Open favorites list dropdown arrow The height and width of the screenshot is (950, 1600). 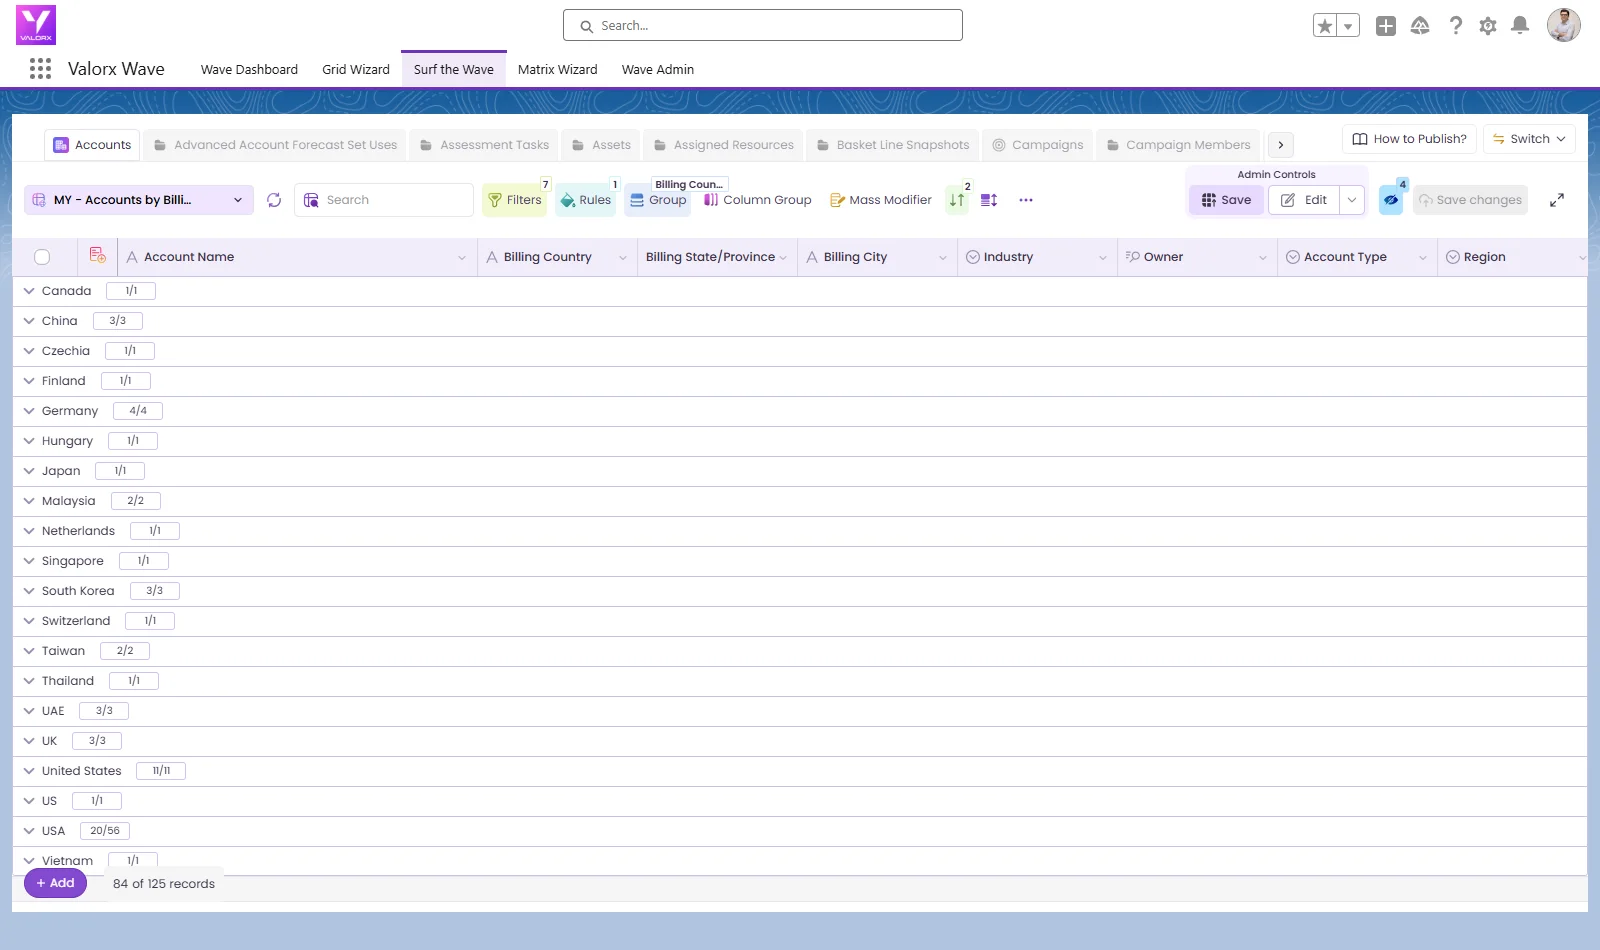click(x=1348, y=26)
